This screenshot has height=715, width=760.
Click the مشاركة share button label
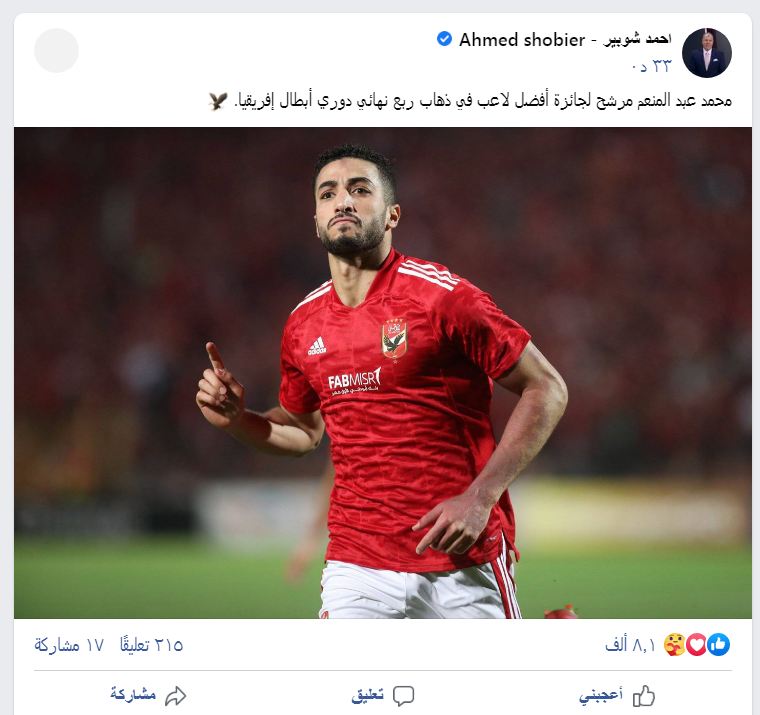(x=133, y=694)
